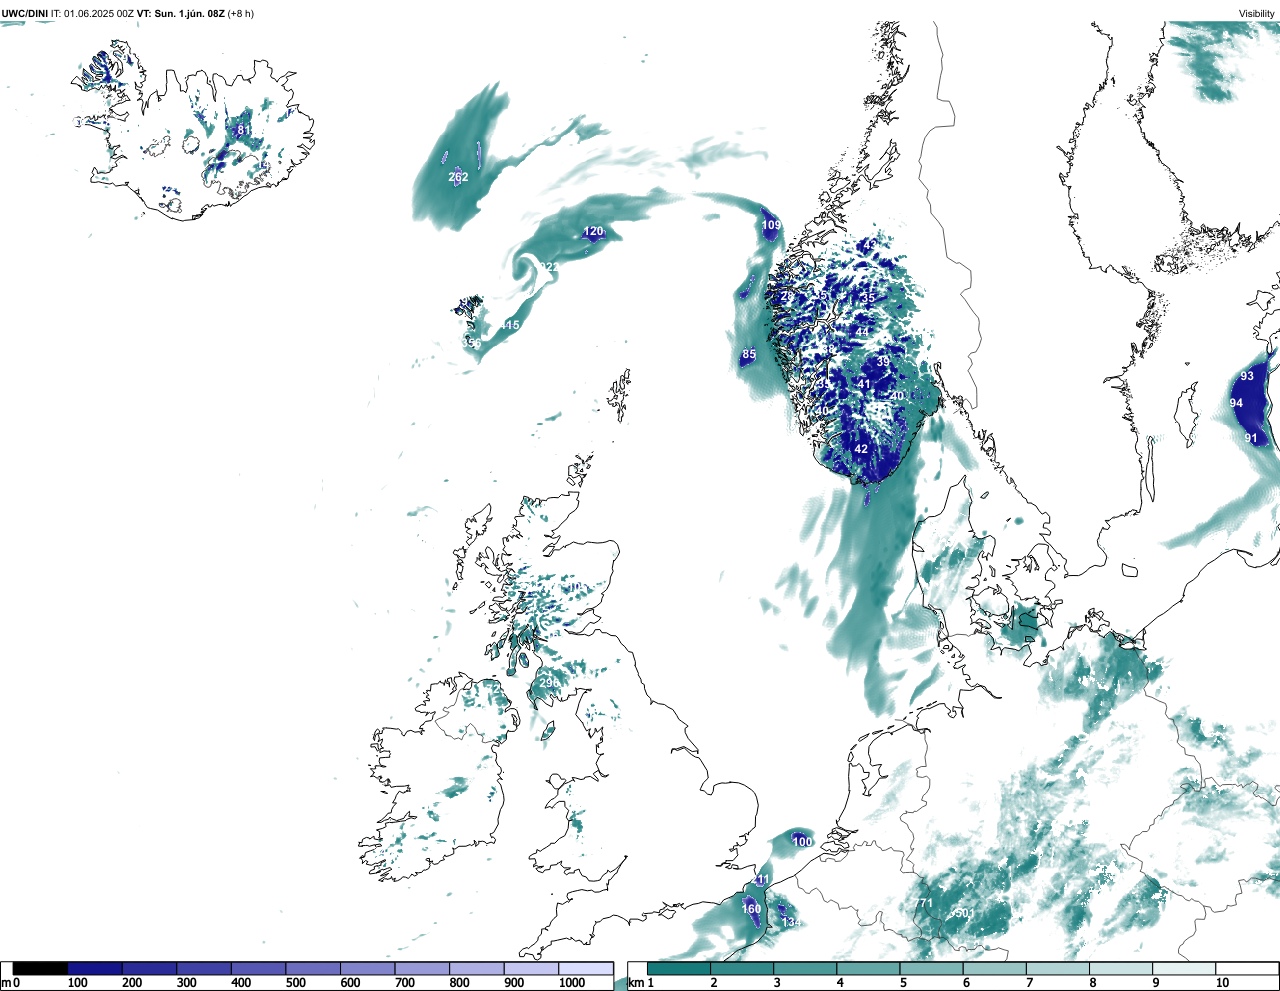Viewport: 1280px width, 991px height.
Task: Click the 'UWC/DINI' model name in header
Action: pyautogui.click(x=24, y=13)
